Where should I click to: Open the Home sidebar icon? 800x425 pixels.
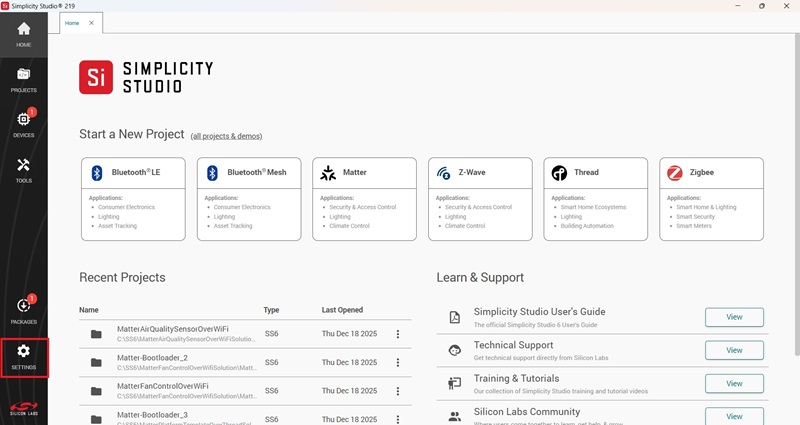click(x=23, y=34)
